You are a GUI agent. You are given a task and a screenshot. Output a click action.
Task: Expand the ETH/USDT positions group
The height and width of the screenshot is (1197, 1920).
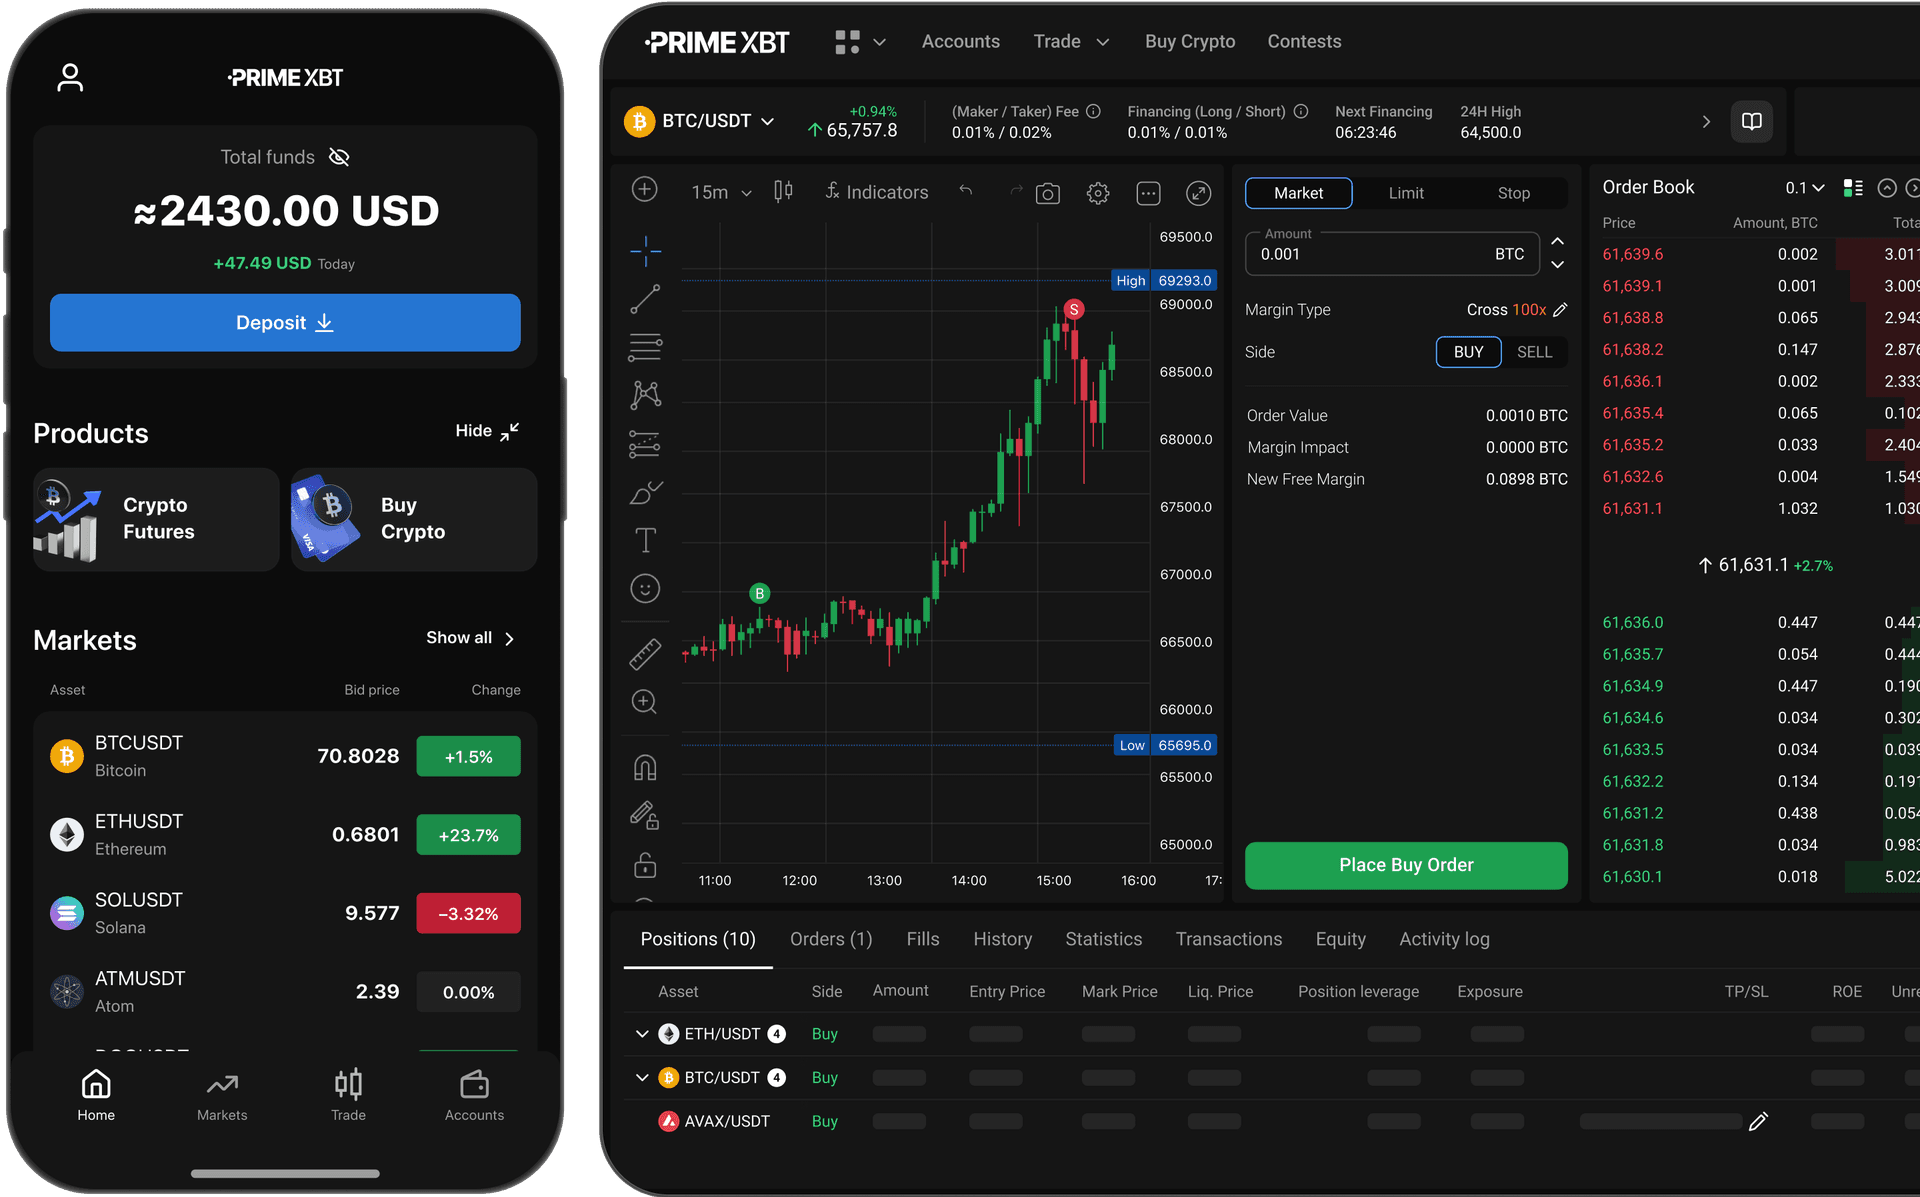click(x=642, y=1034)
